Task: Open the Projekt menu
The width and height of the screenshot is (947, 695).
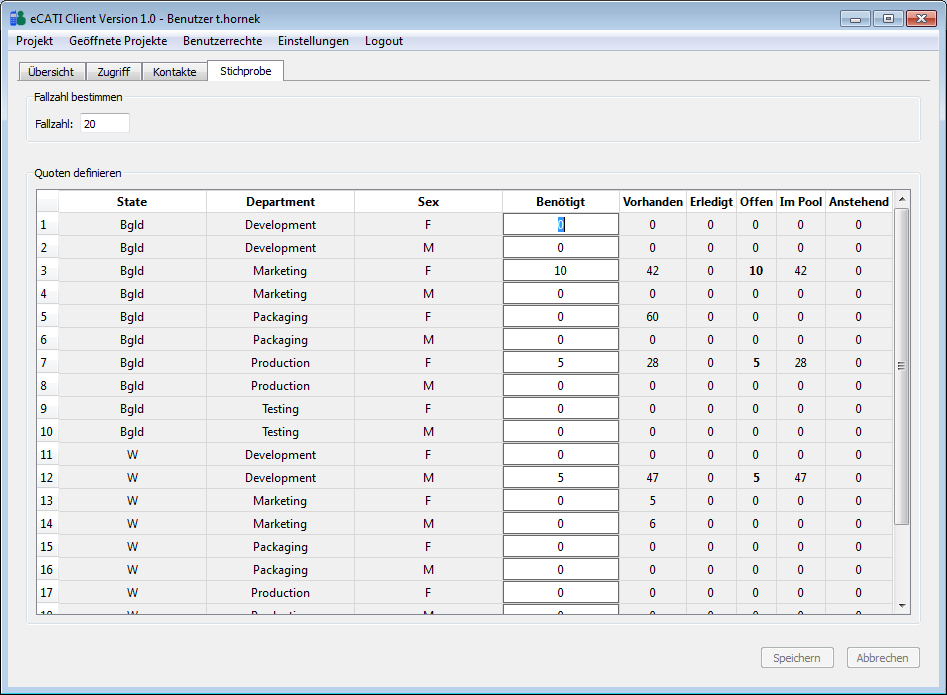Action: tap(35, 41)
